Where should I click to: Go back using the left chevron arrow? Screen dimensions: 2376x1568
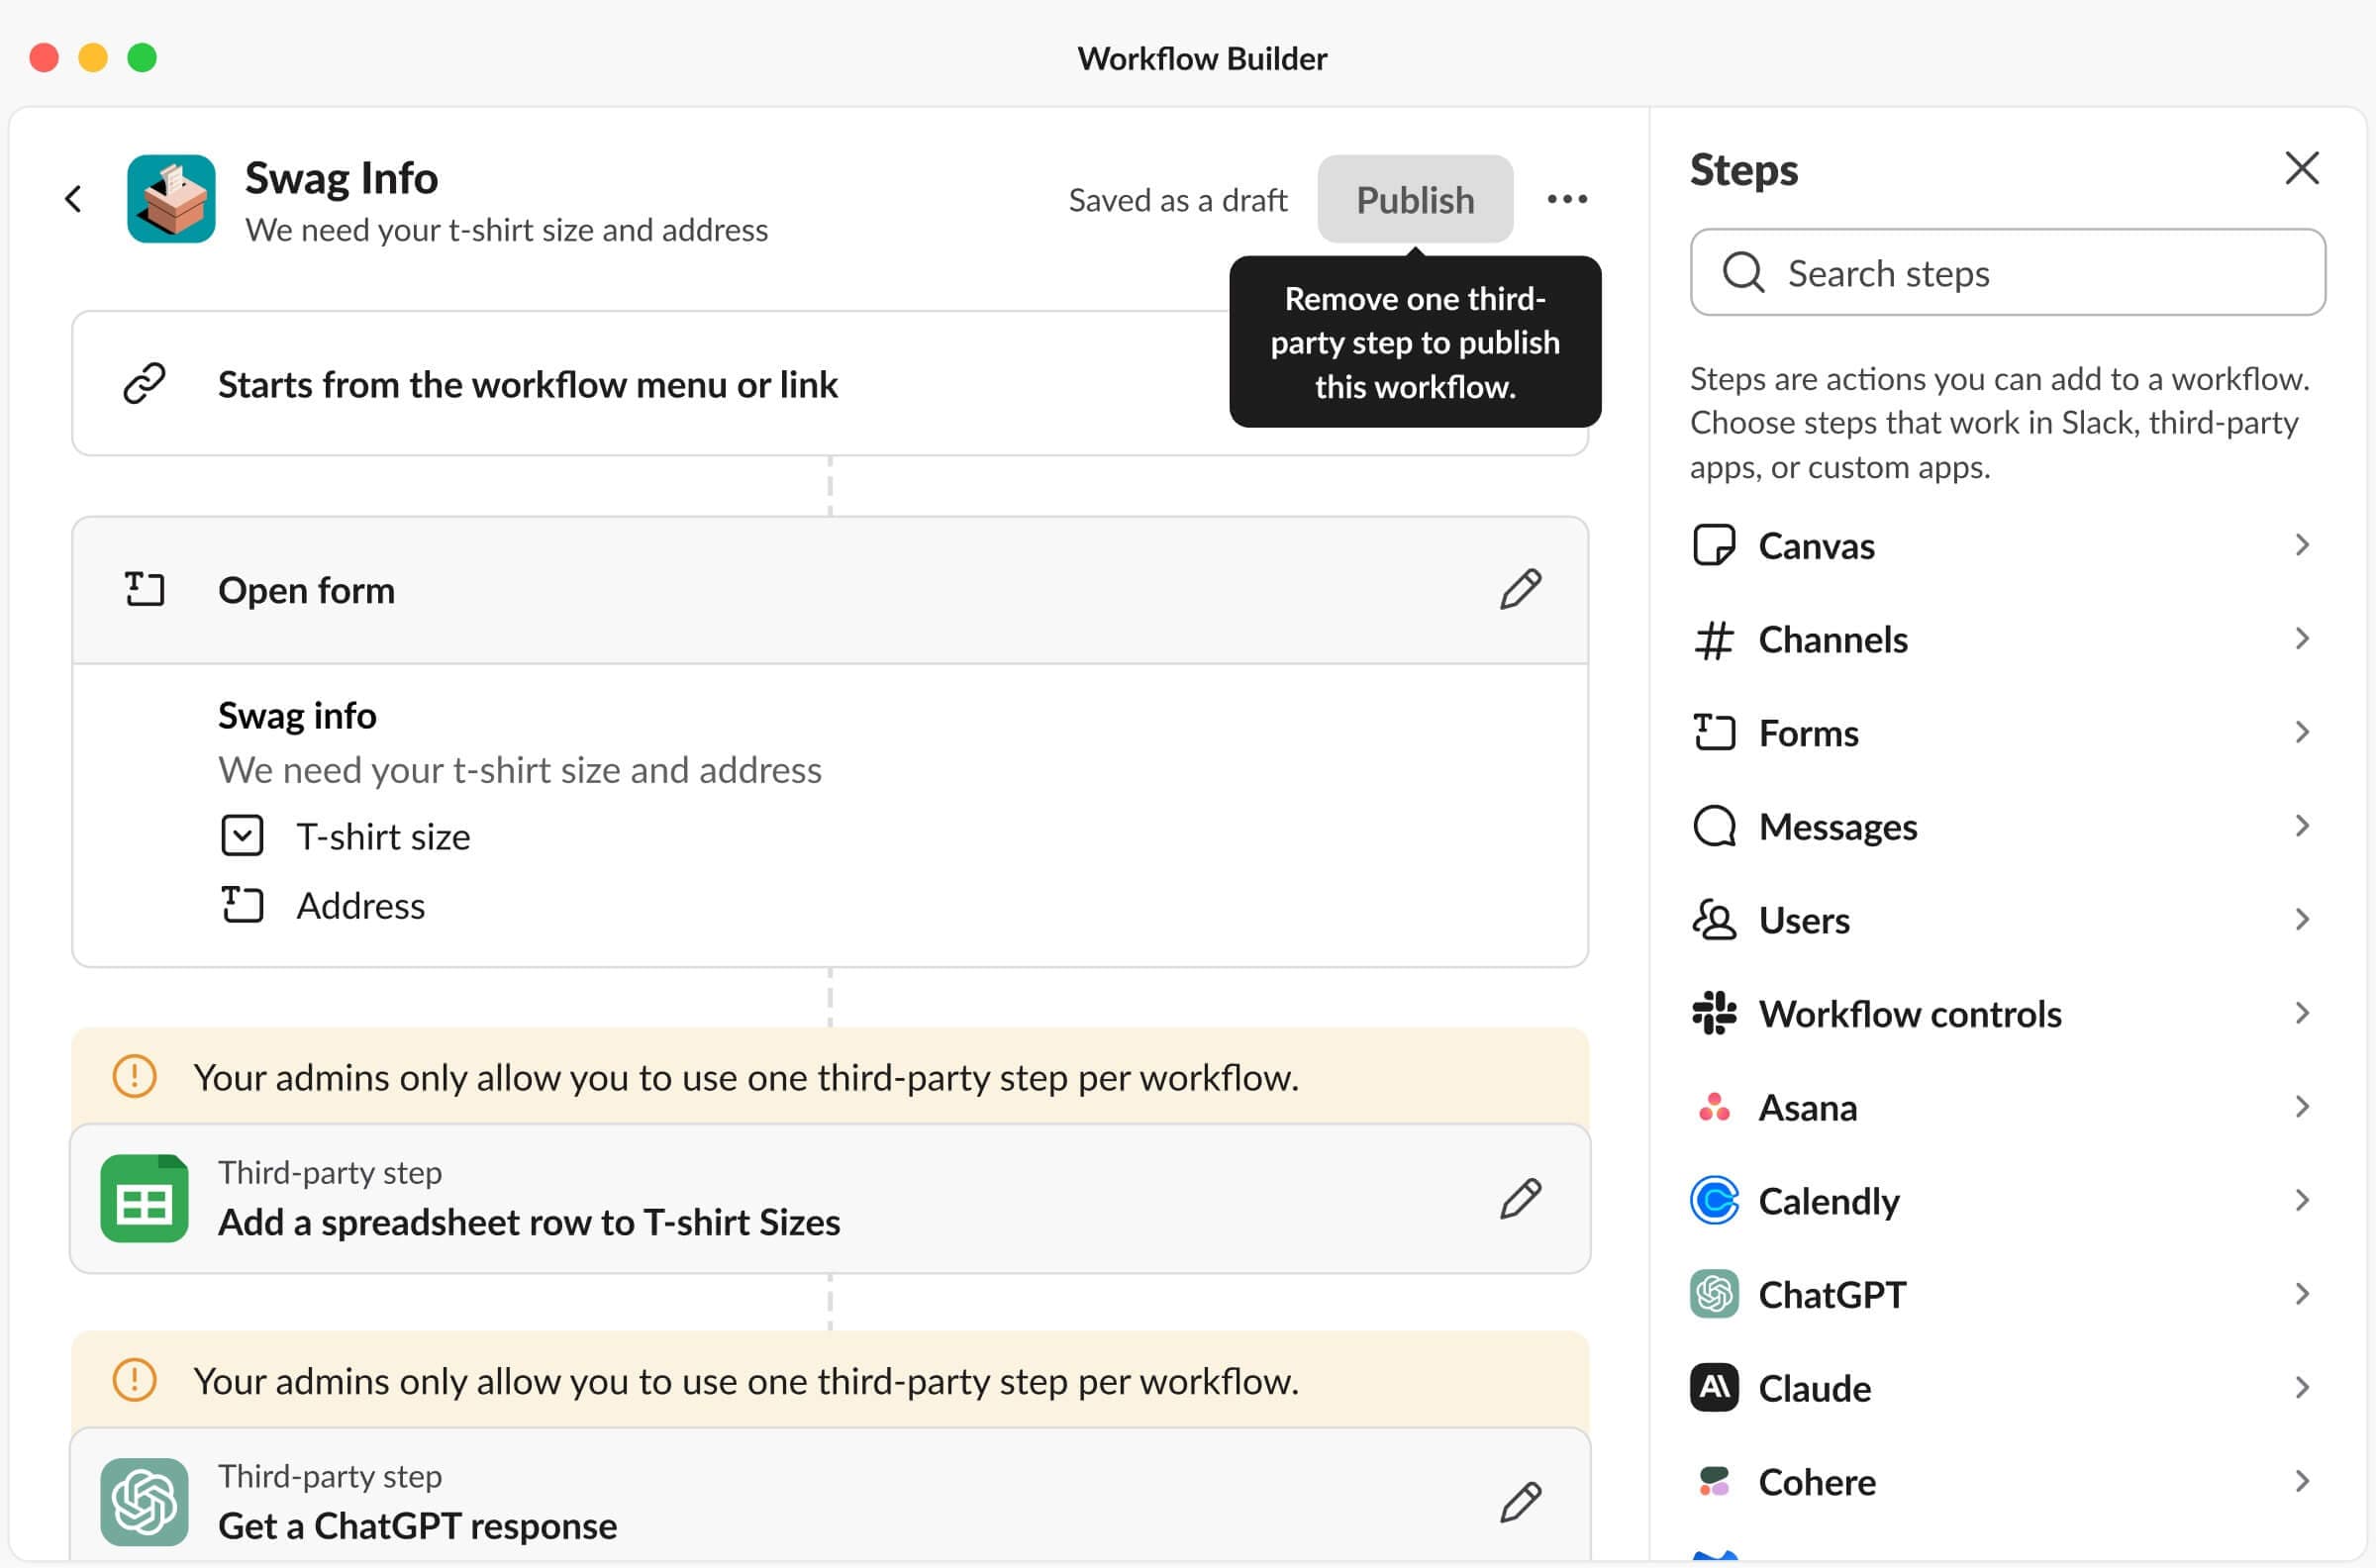pyautogui.click(x=73, y=199)
